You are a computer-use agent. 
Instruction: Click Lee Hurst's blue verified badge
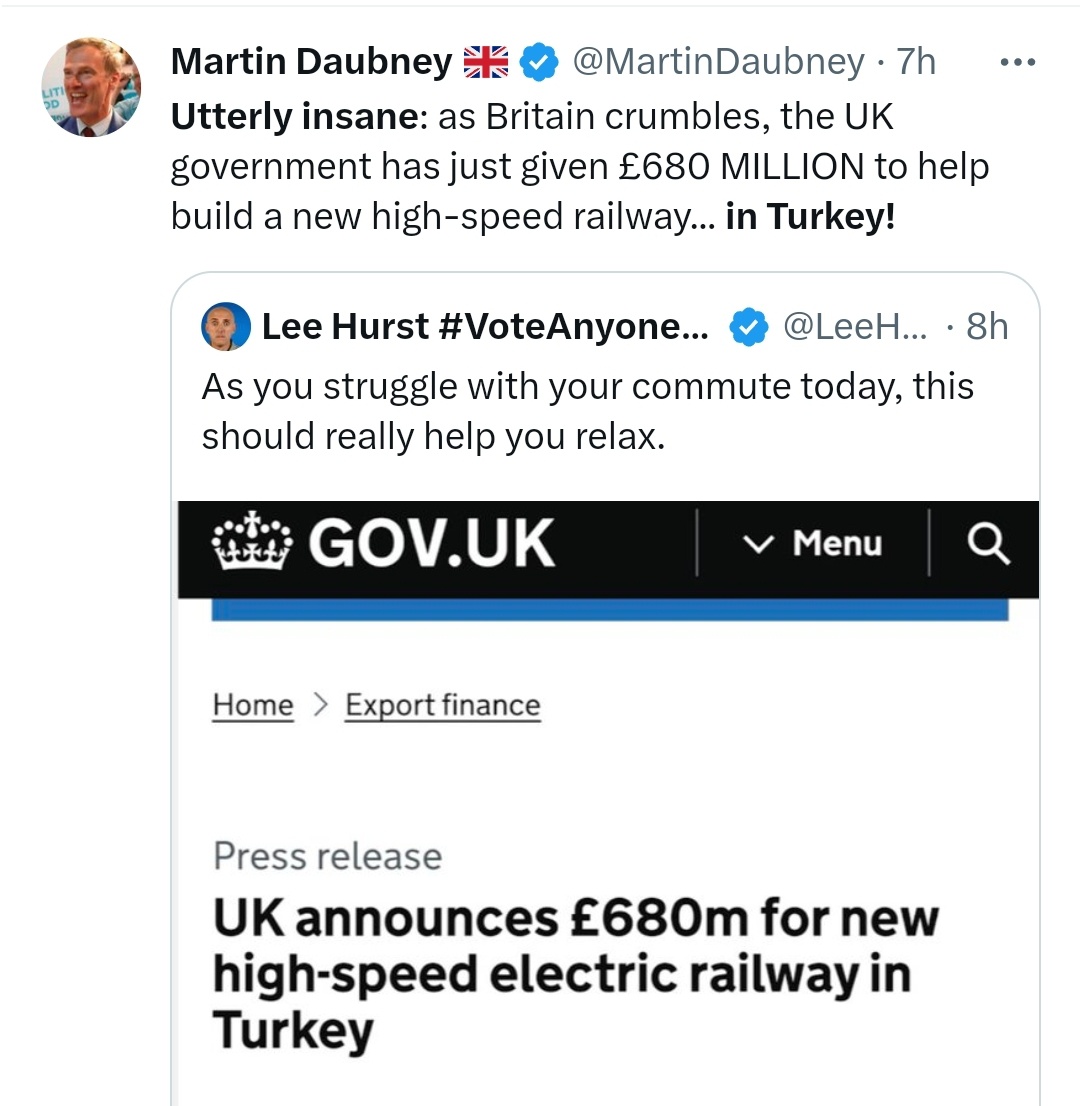(x=748, y=326)
